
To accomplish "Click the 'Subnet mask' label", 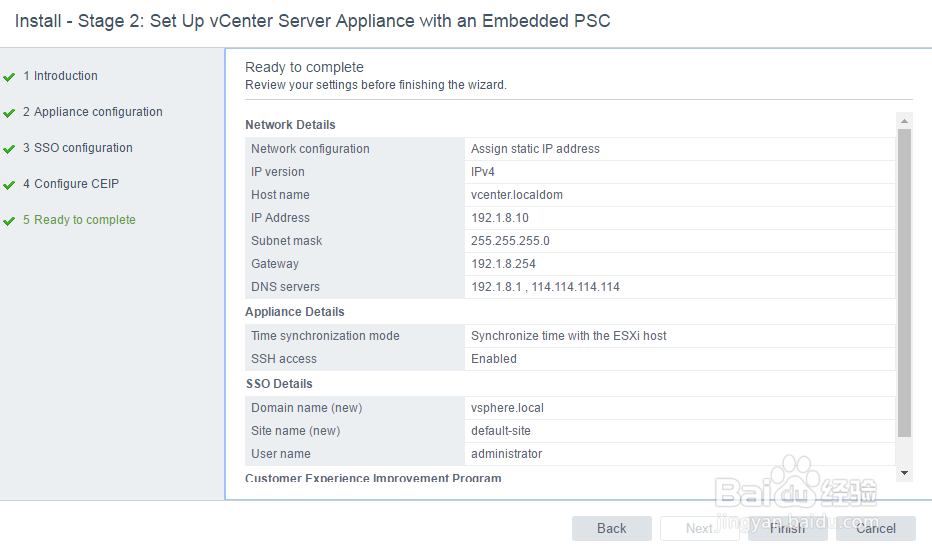I will tap(286, 241).
